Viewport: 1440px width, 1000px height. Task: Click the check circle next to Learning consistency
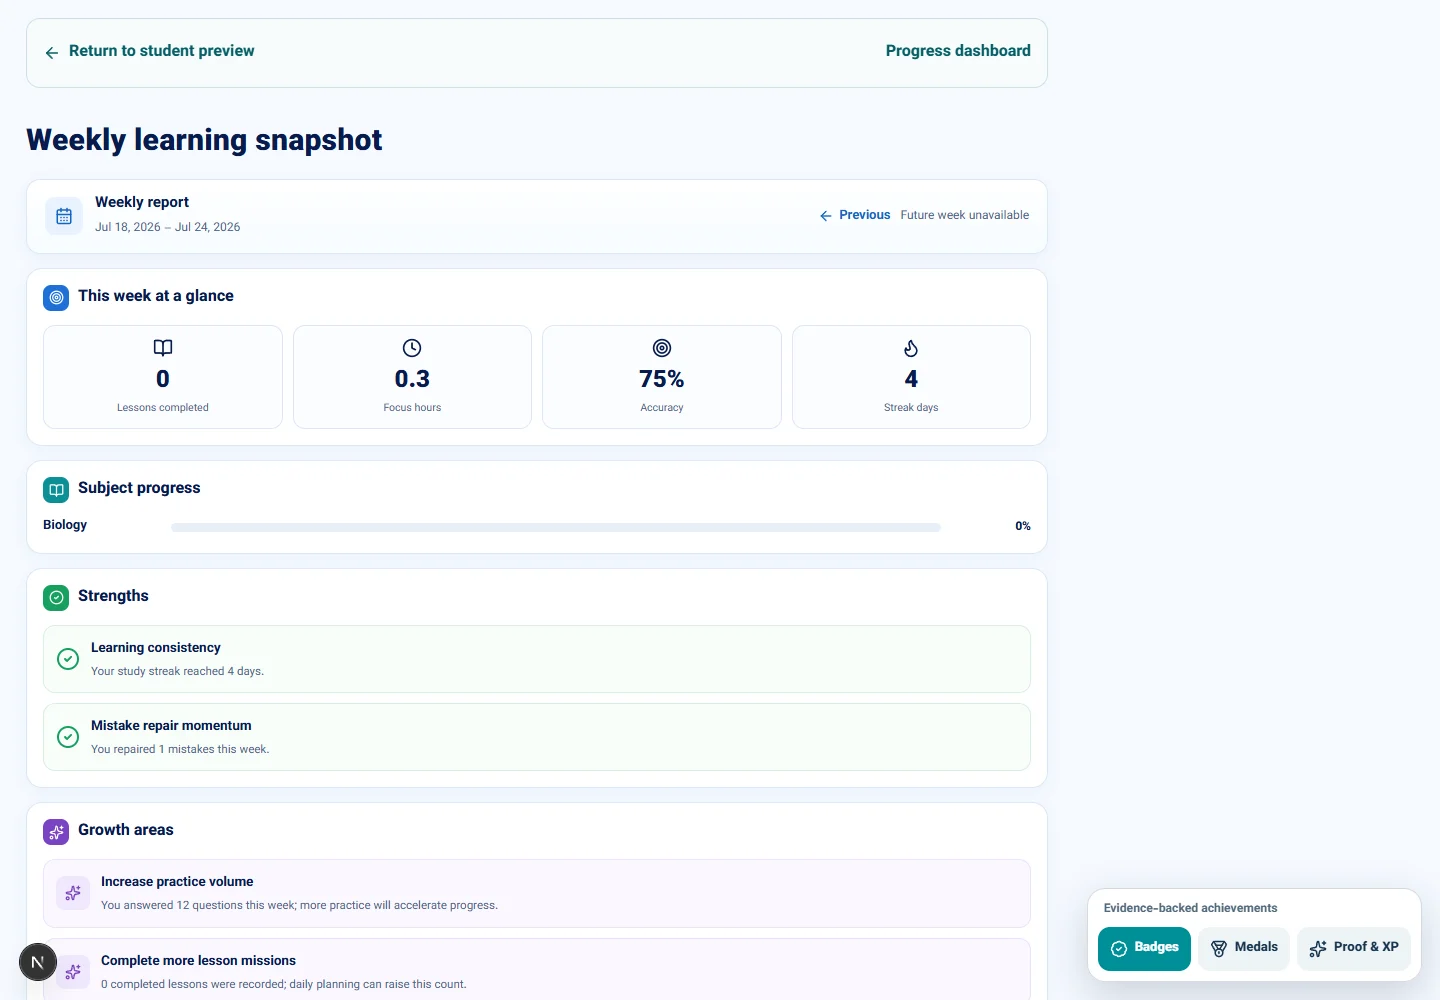68,659
